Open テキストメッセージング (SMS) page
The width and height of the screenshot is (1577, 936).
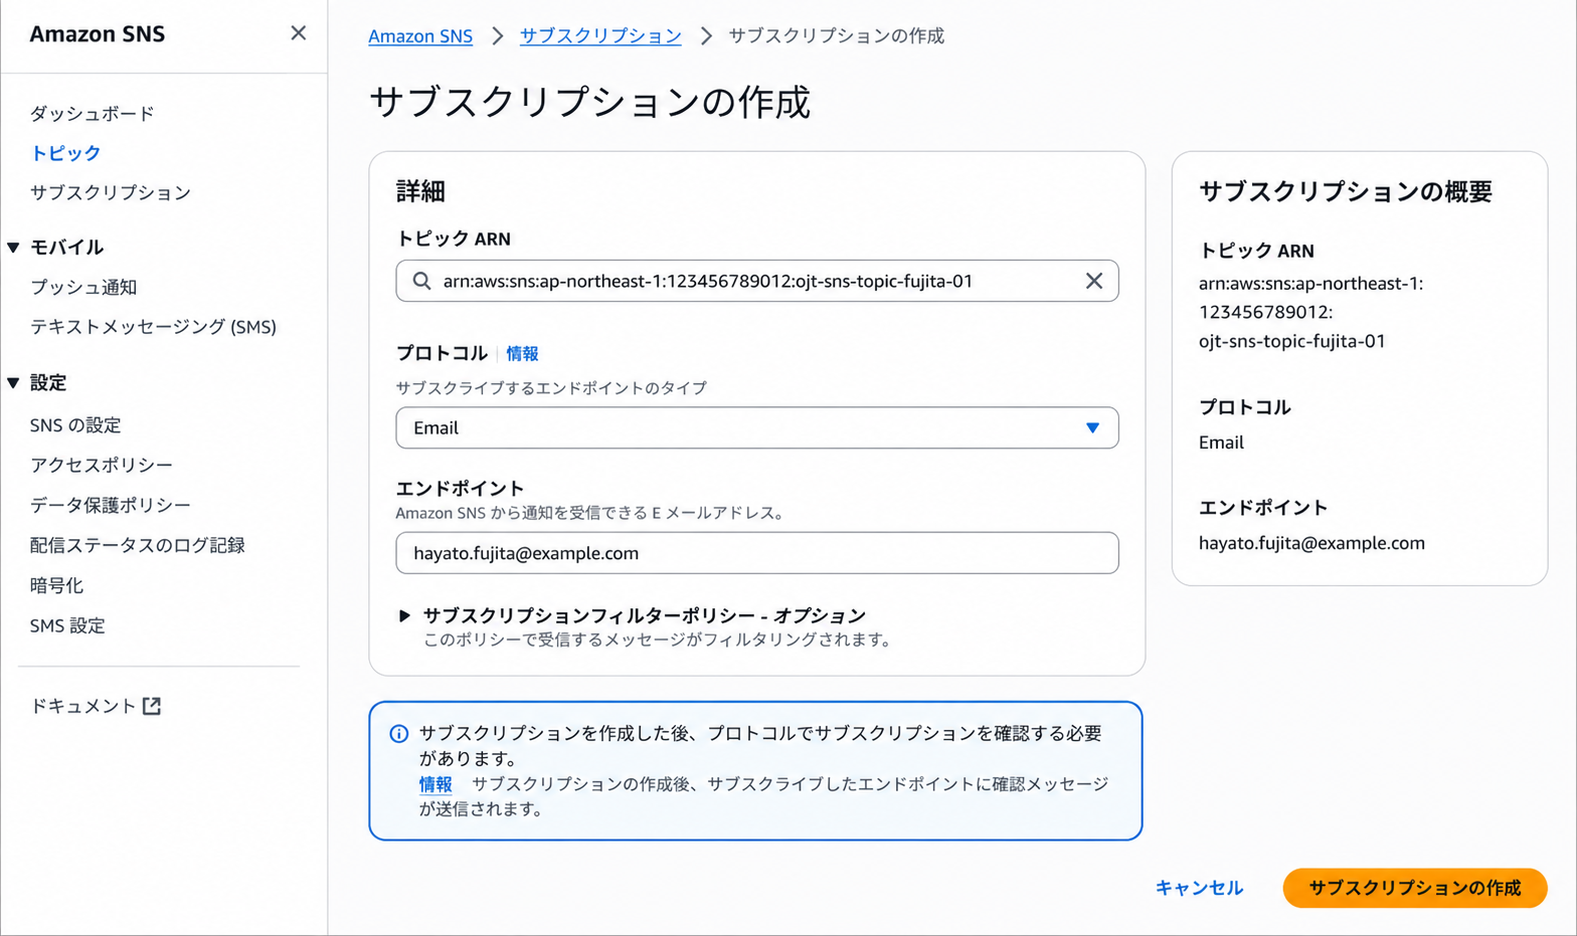(x=153, y=327)
